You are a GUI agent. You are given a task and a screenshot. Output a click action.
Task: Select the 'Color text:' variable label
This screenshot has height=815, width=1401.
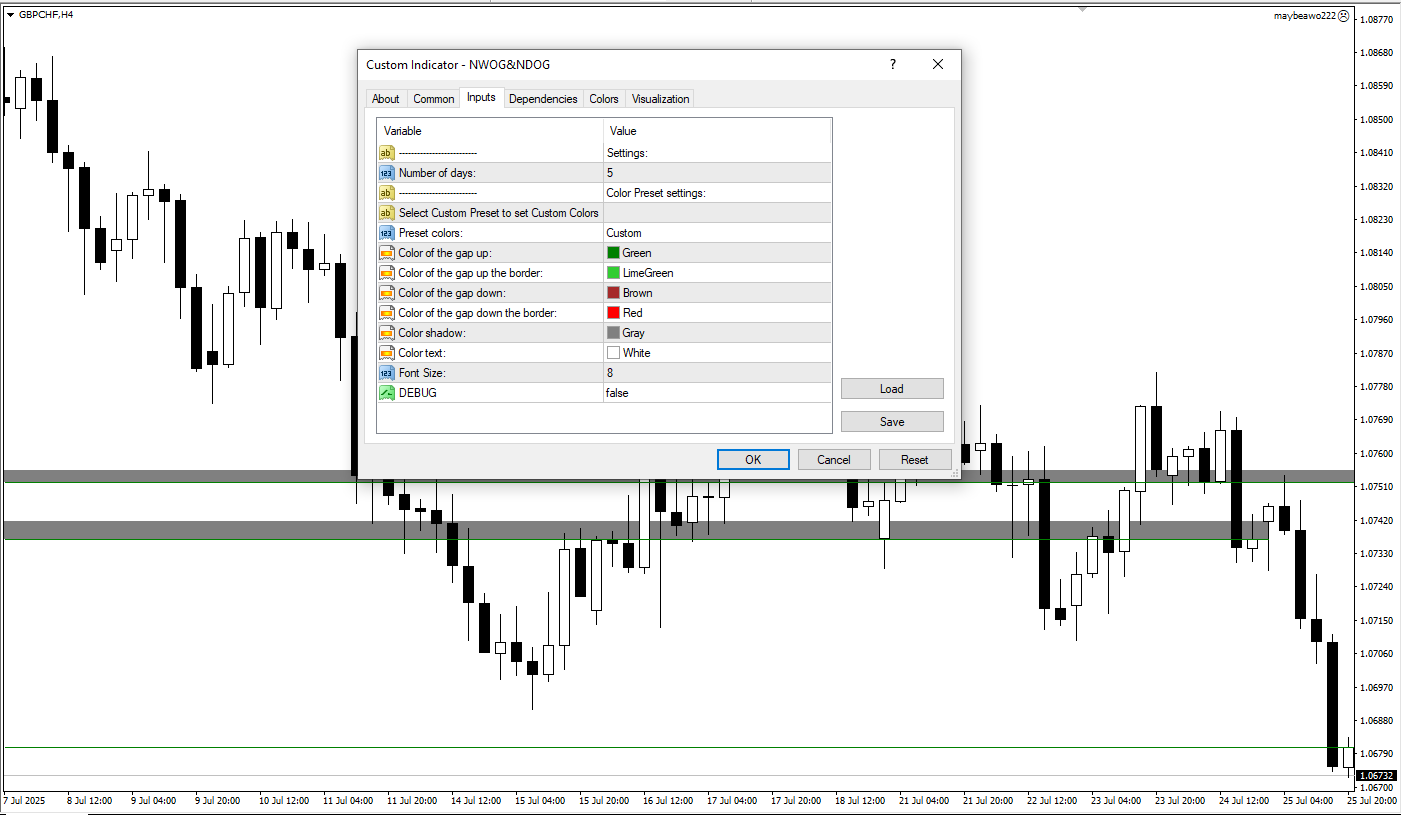422,353
